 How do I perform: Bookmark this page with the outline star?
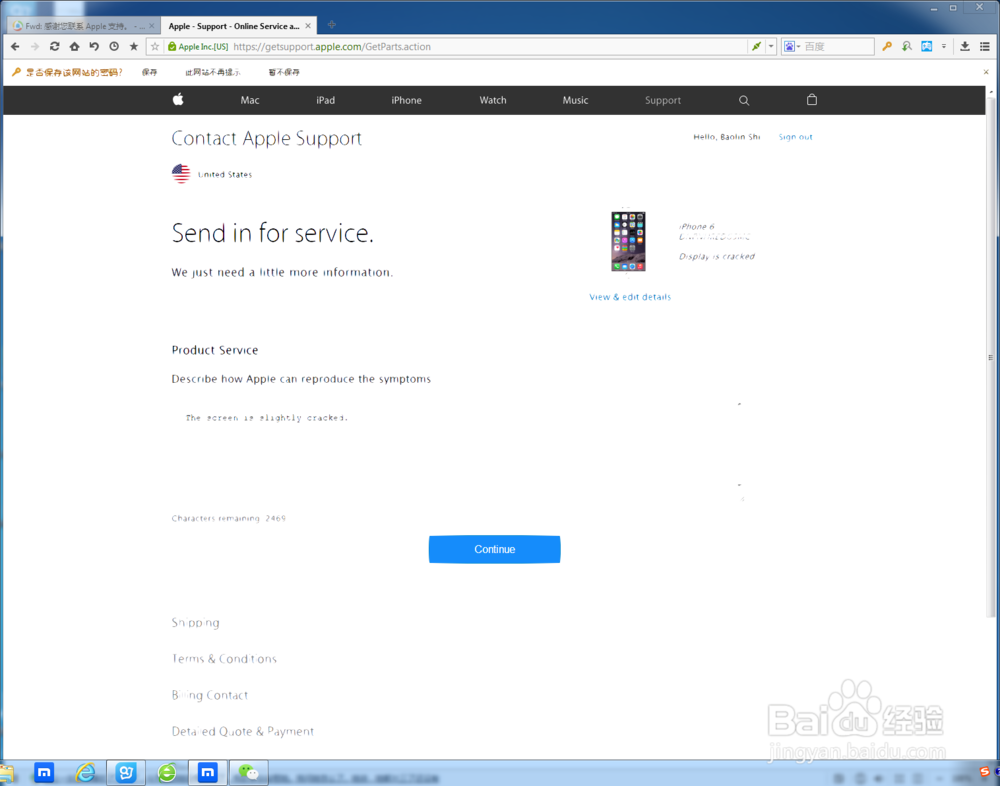[155, 47]
